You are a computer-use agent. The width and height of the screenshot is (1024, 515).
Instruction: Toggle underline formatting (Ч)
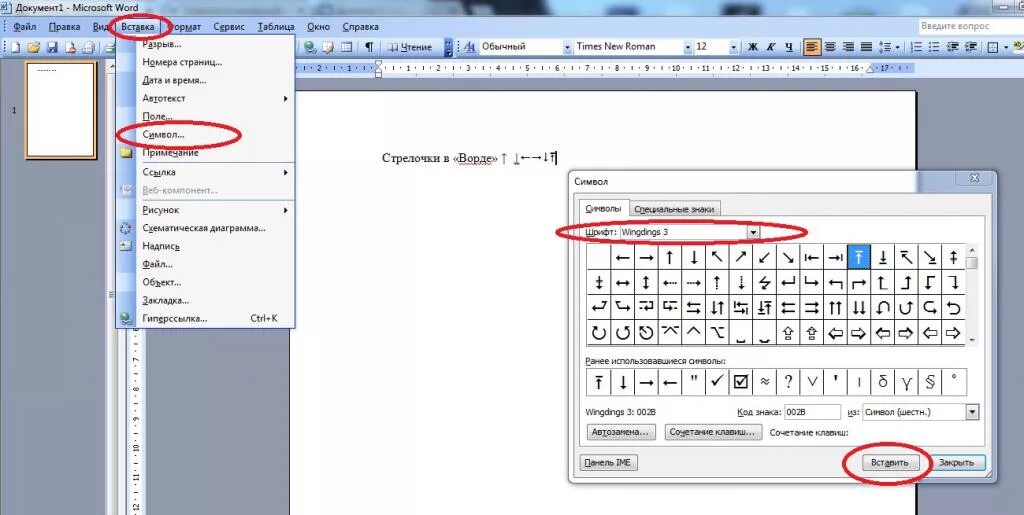point(790,47)
